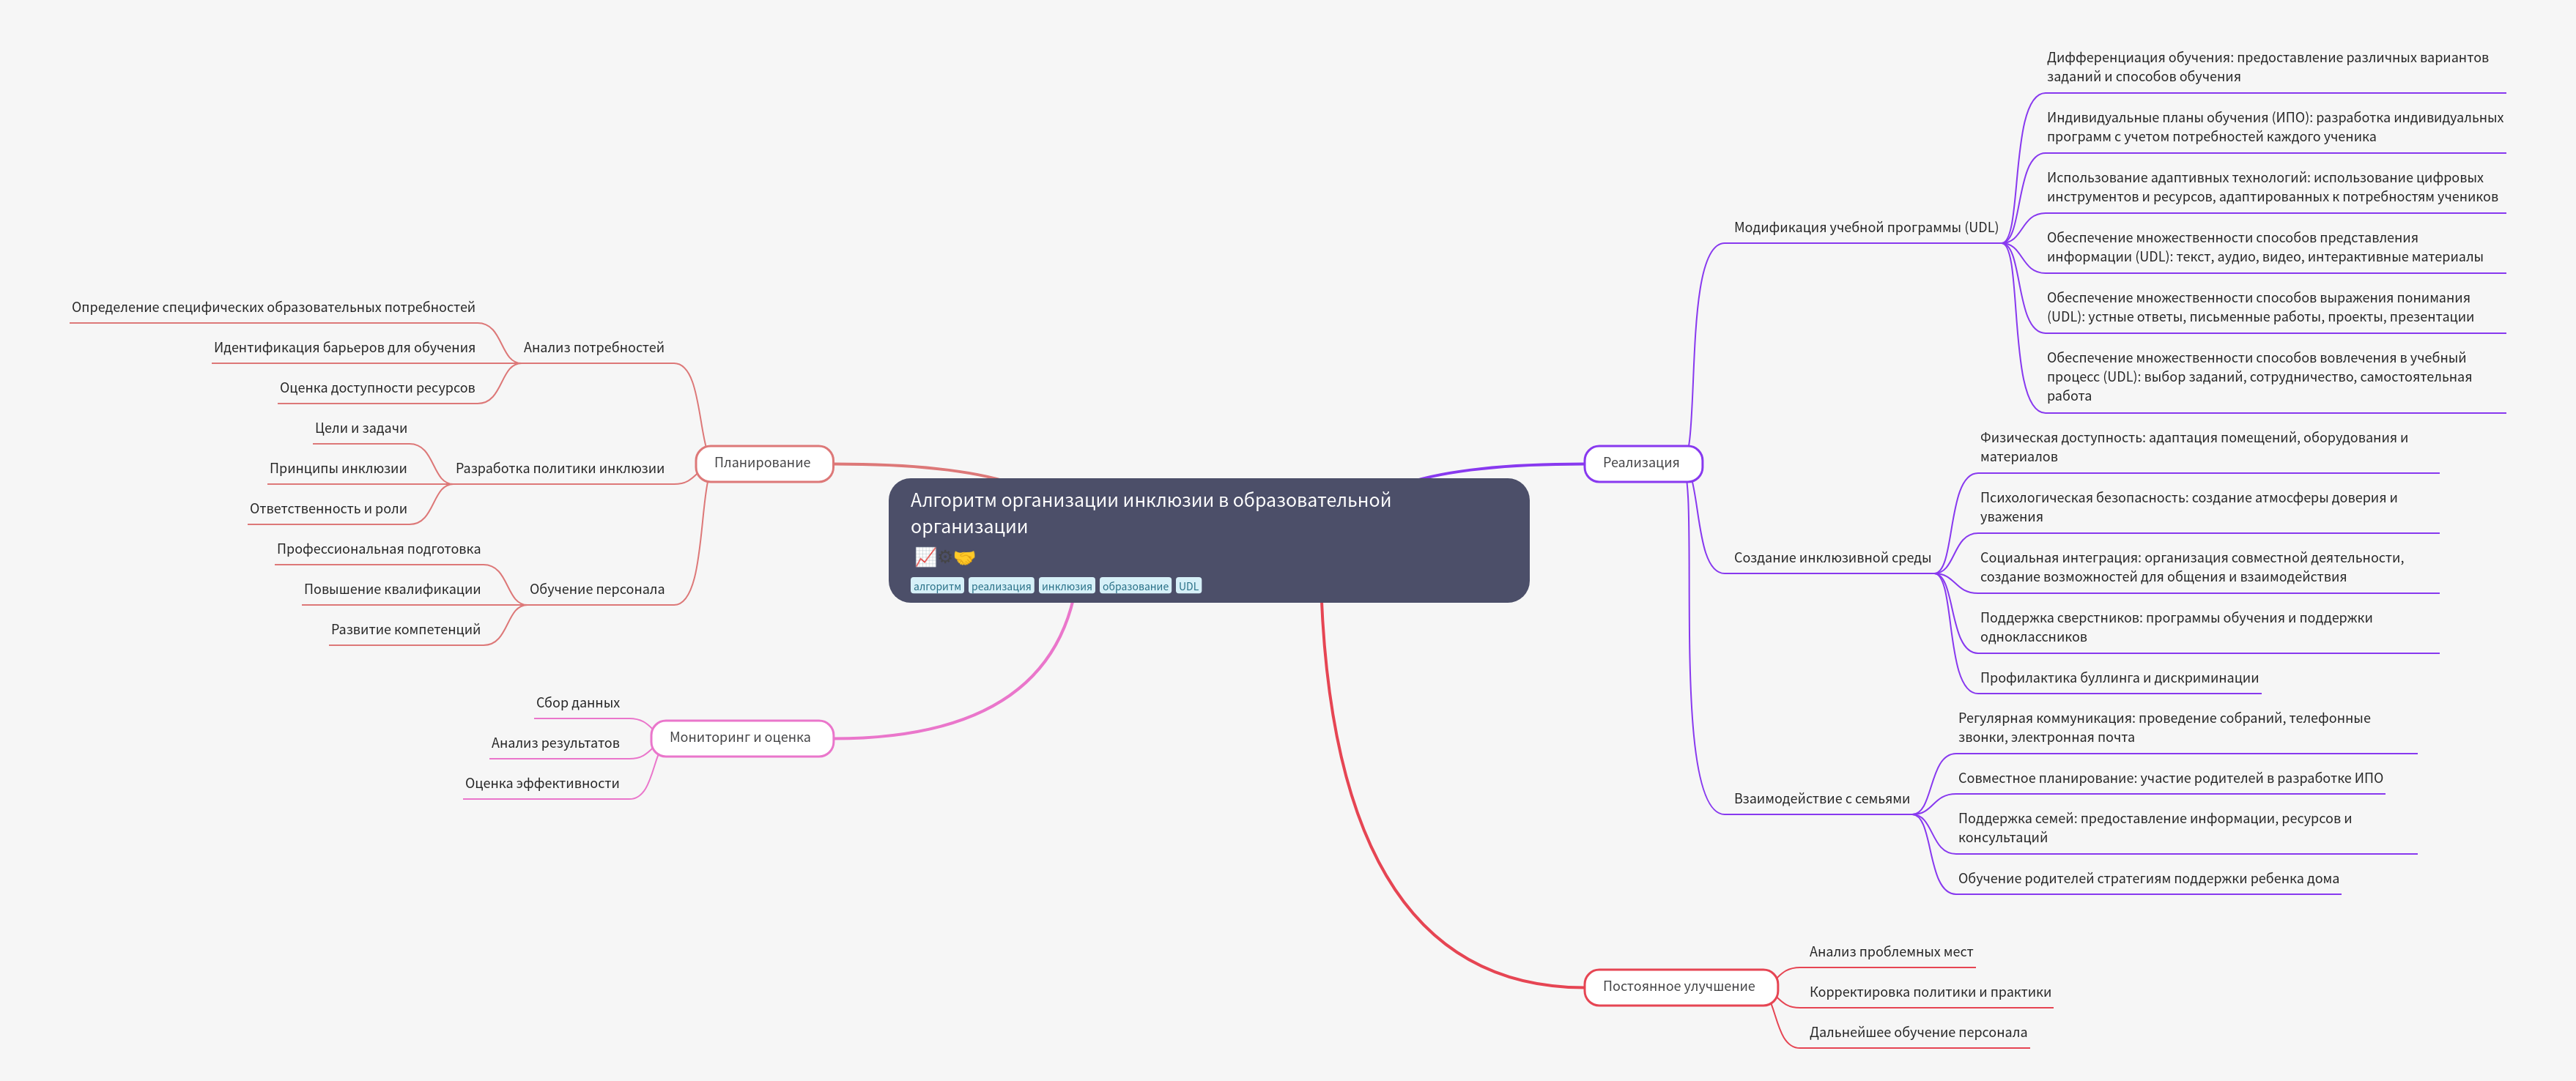Select the 'Цели и задачи' leaf
The image size is (2576, 1081).
pos(361,429)
